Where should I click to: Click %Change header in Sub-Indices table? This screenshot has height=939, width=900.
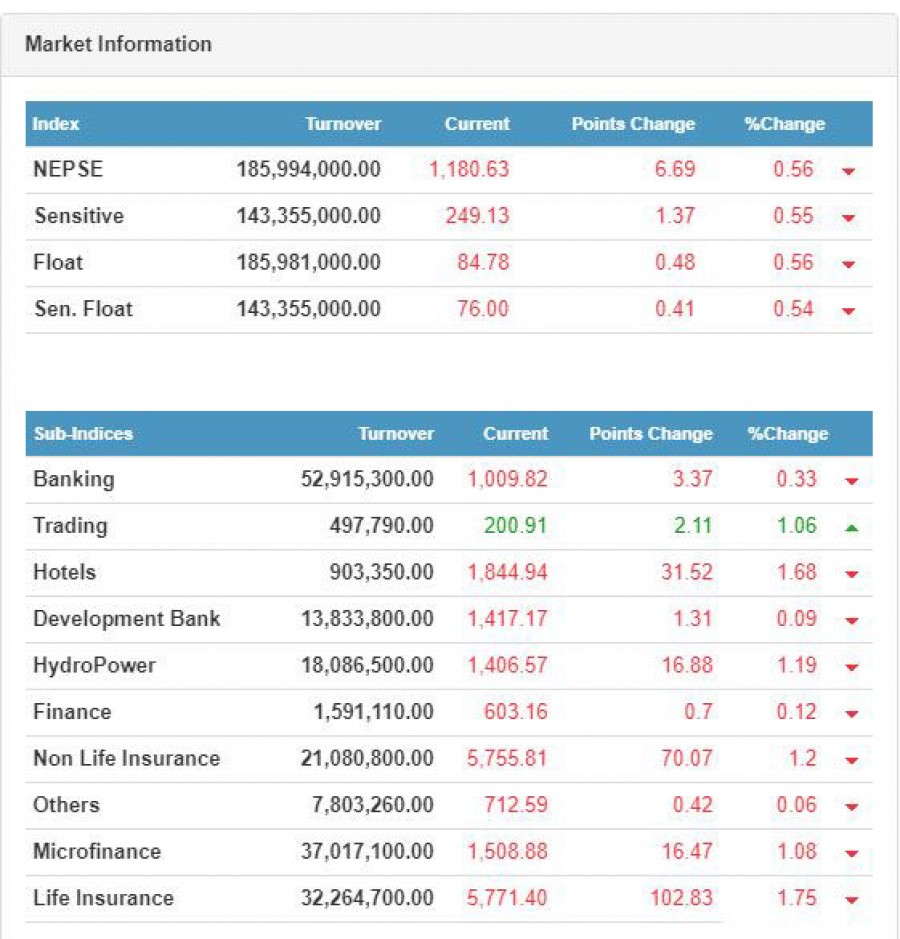[787, 434]
